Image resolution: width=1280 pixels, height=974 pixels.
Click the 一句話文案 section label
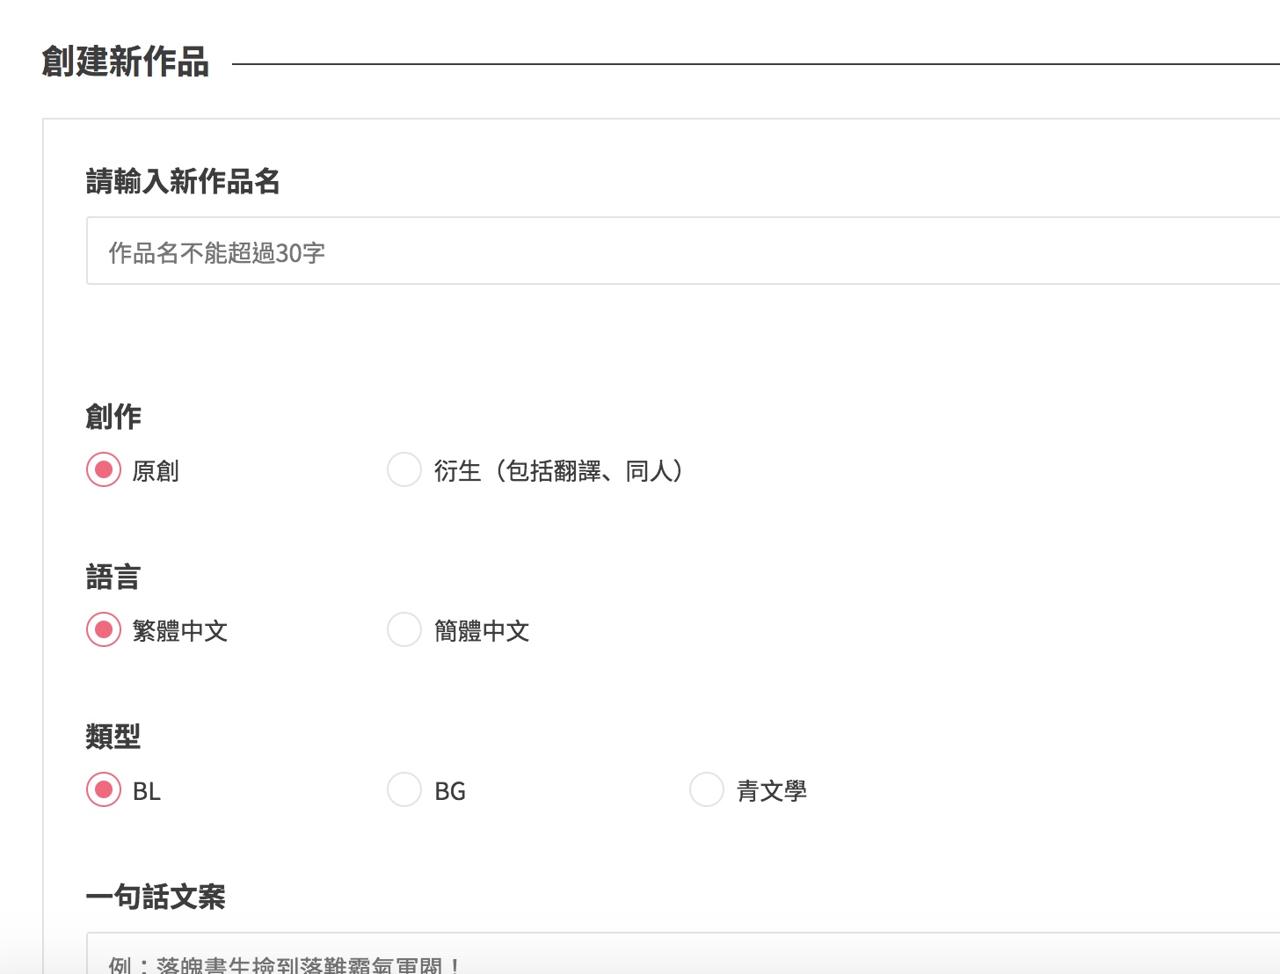tap(155, 896)
